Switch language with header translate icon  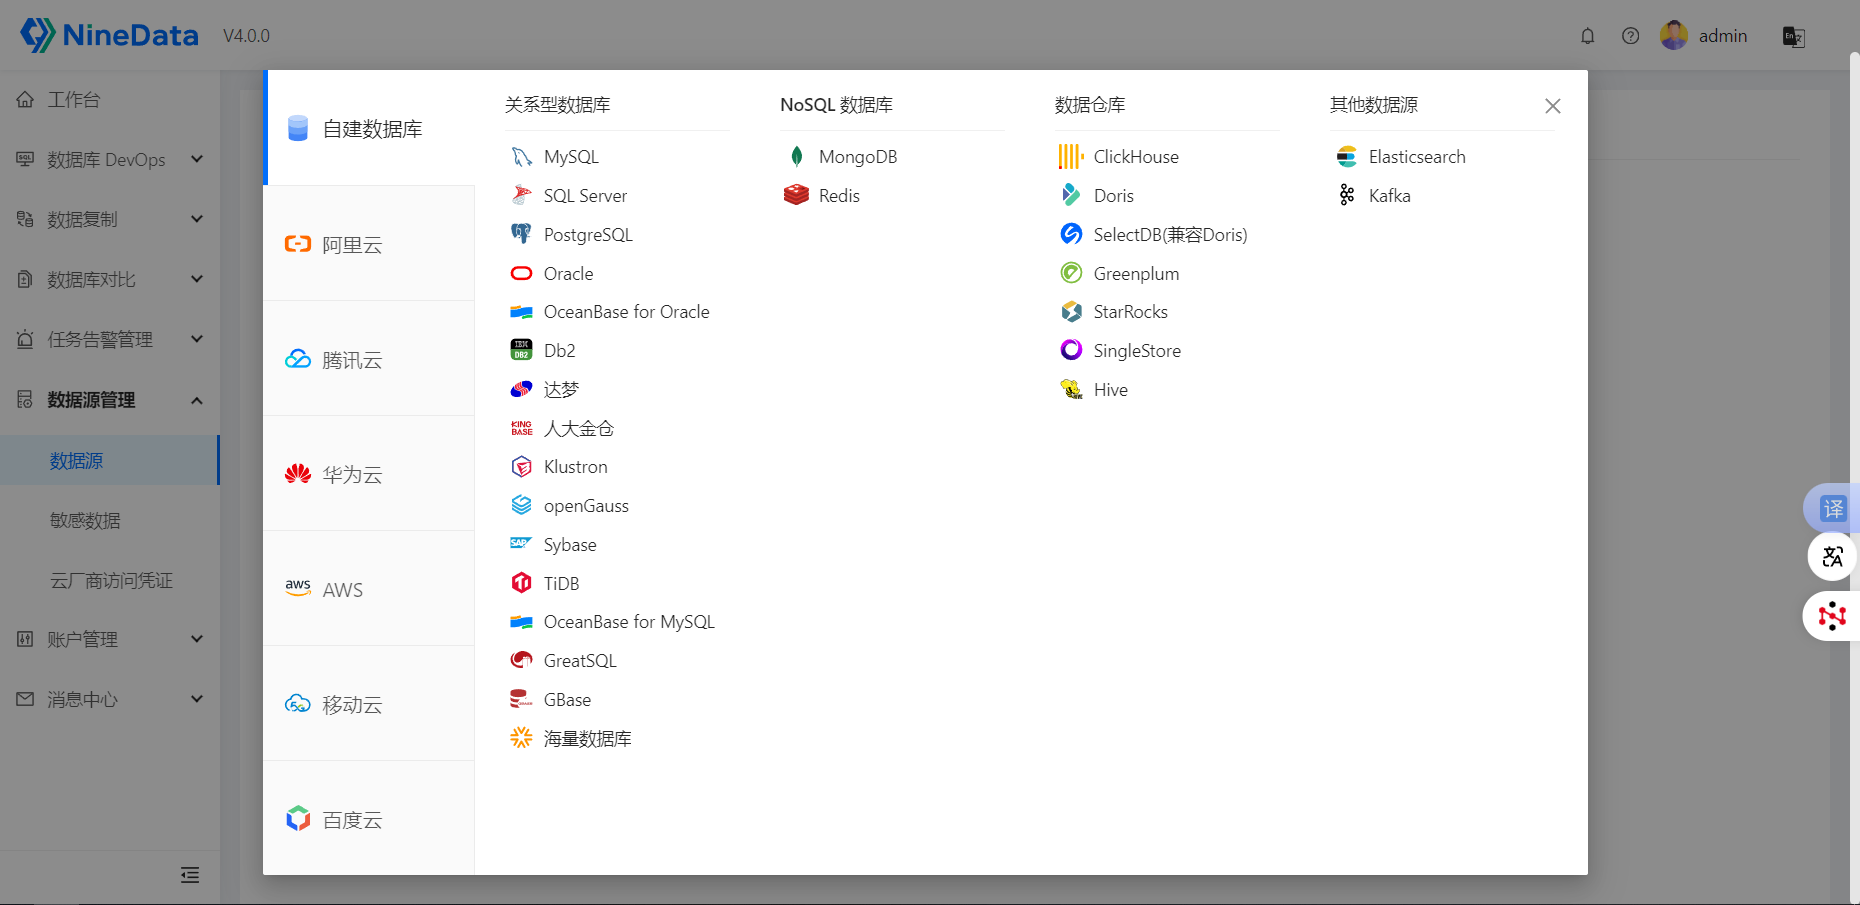click(1793, 37)
